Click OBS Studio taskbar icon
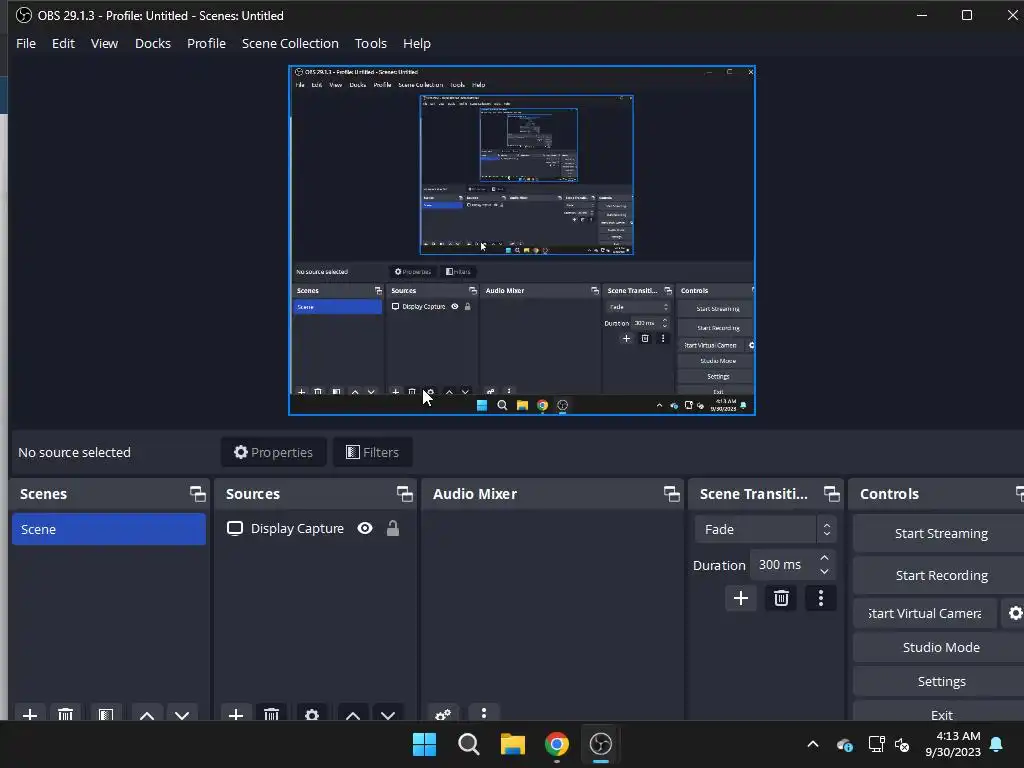Screen dimensions: 1024x768 click(601, 744)
